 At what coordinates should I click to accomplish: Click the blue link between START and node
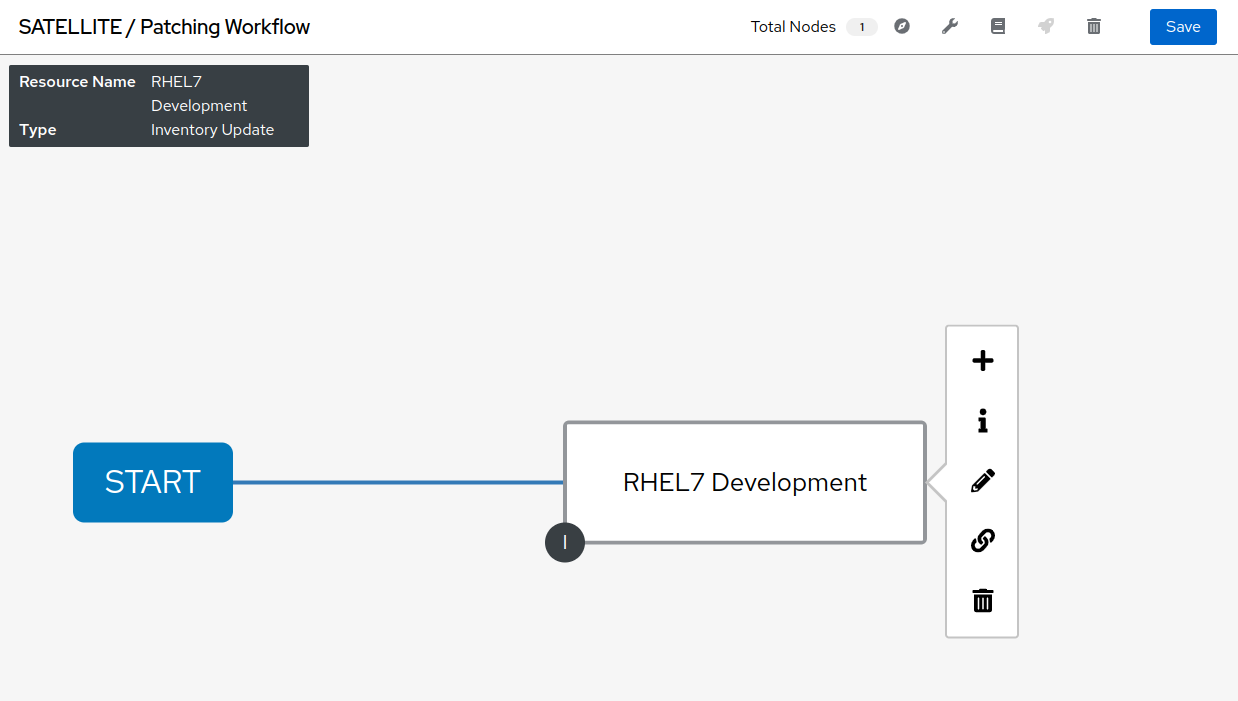(398, 482)
